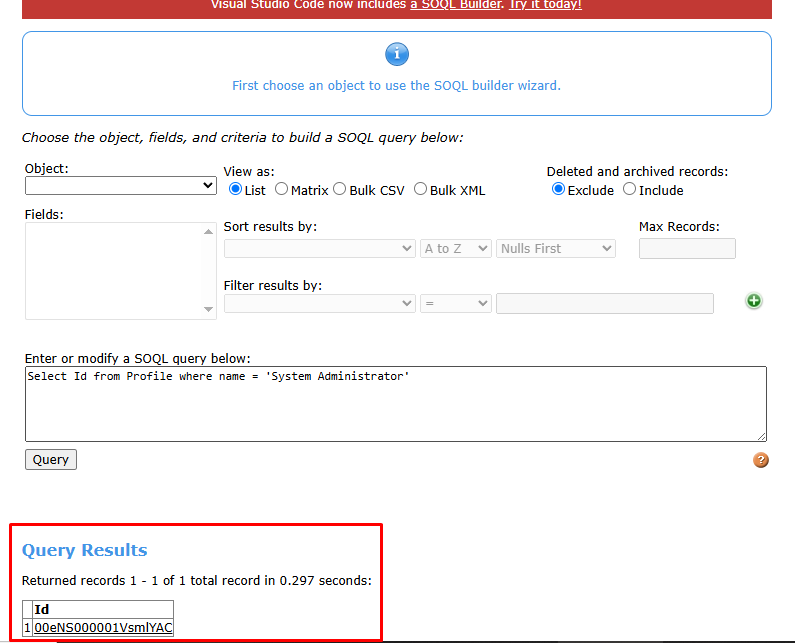This screenshot has height=643, width=795.
Task: Click the orange help question mark icon
Action: click(x=761, y=460)
